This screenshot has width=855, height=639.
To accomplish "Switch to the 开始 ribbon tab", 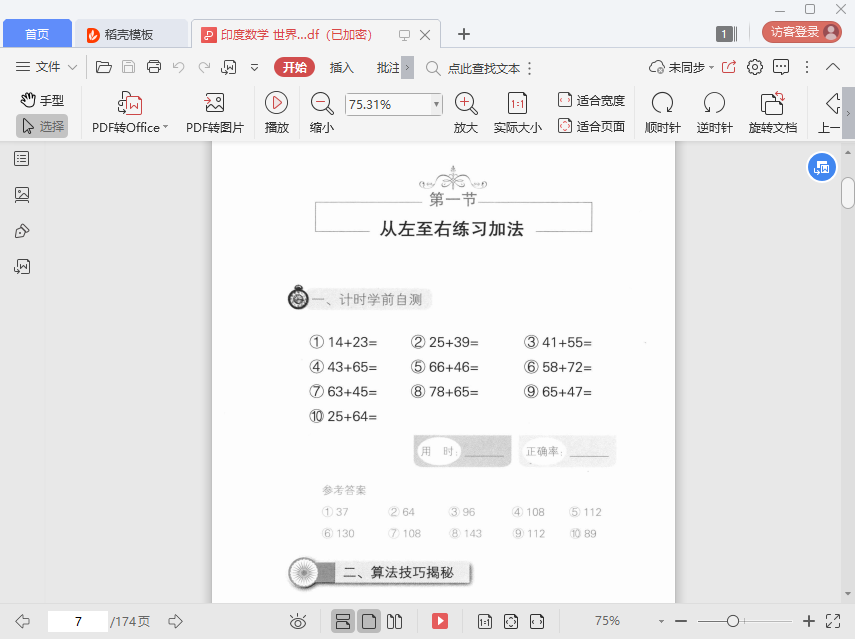I will [294, 67].
